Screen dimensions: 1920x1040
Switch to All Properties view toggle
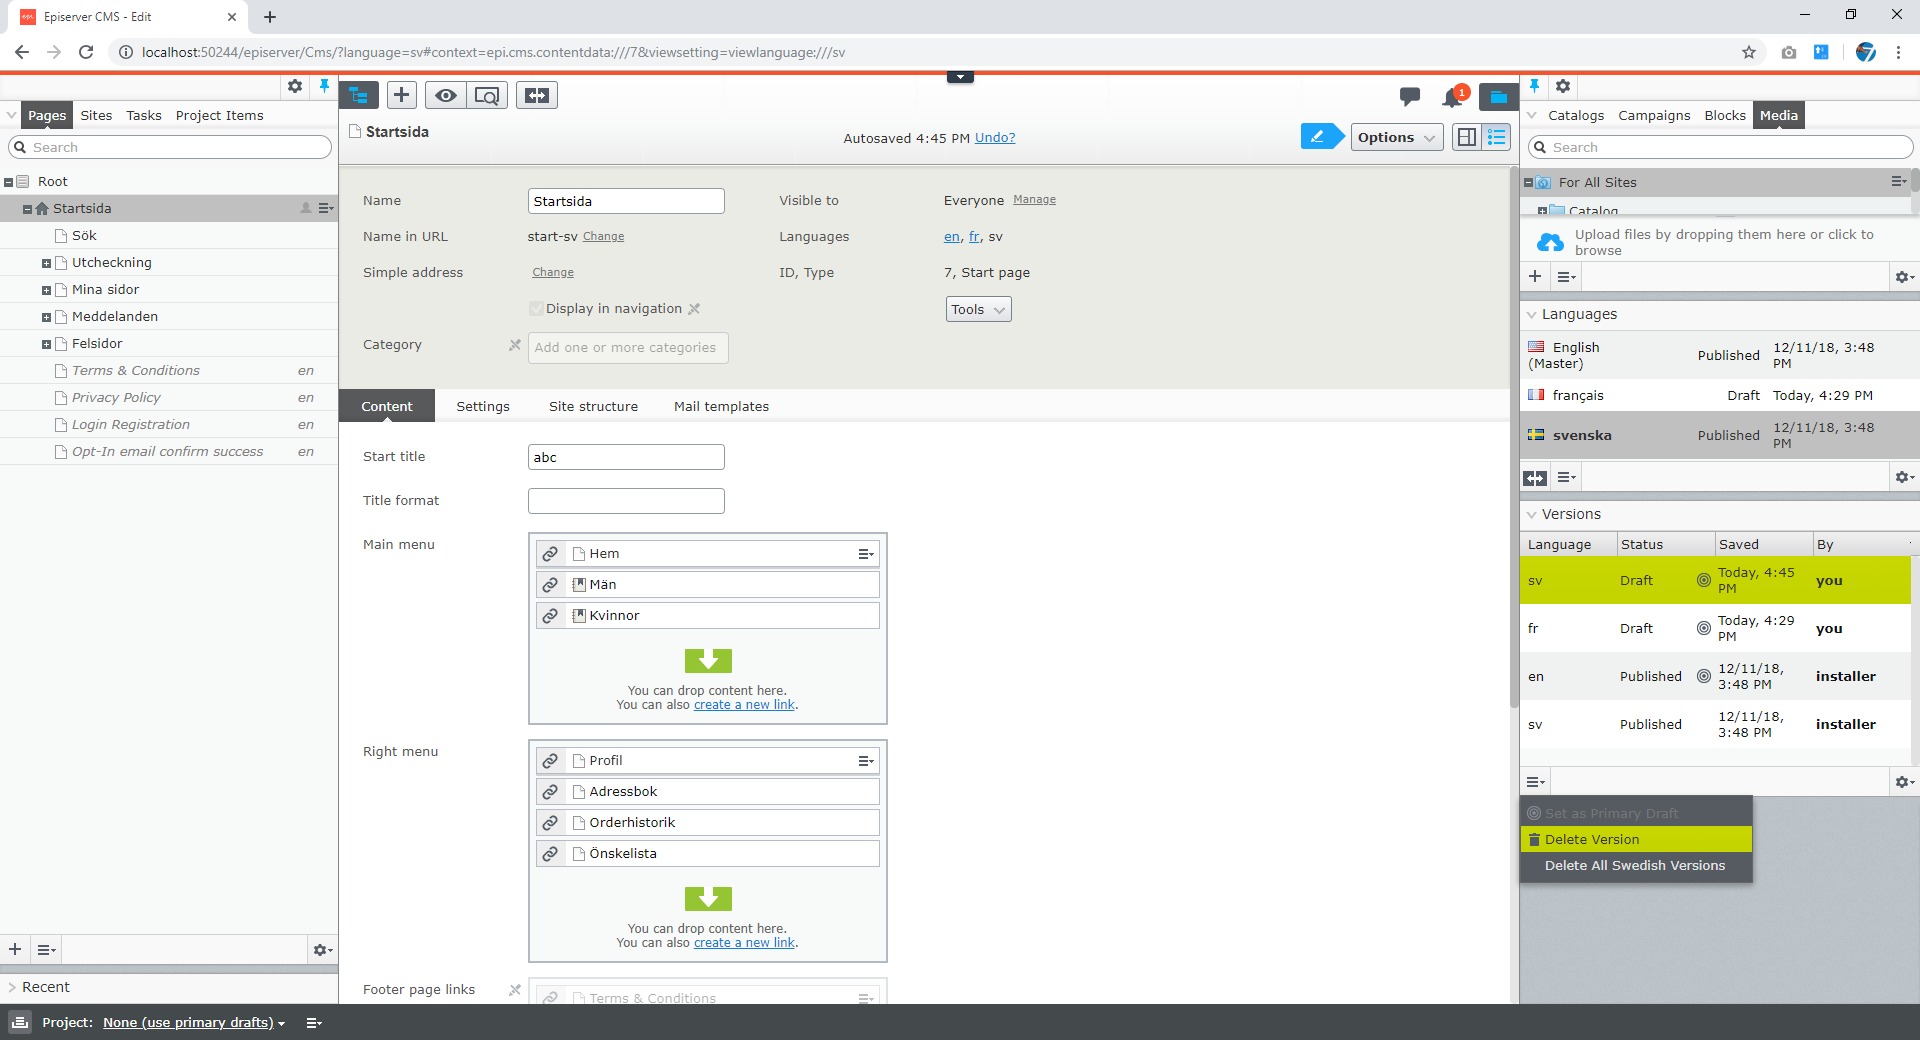tap(1497, 137)
